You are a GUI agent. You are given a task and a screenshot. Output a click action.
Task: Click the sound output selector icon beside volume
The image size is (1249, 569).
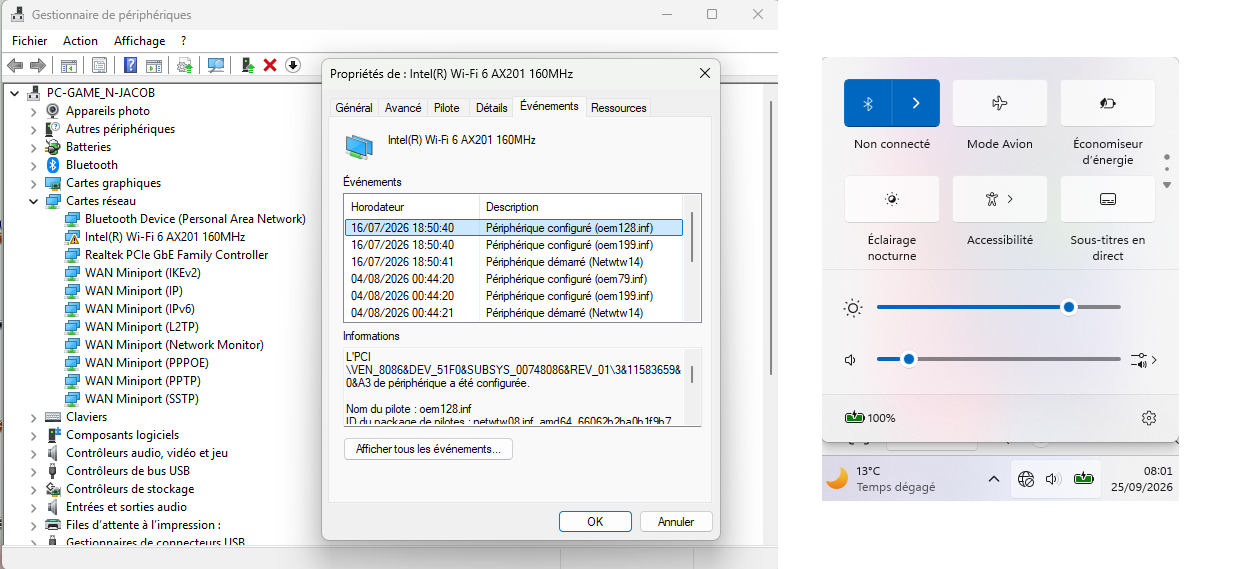click(1143, 360)
